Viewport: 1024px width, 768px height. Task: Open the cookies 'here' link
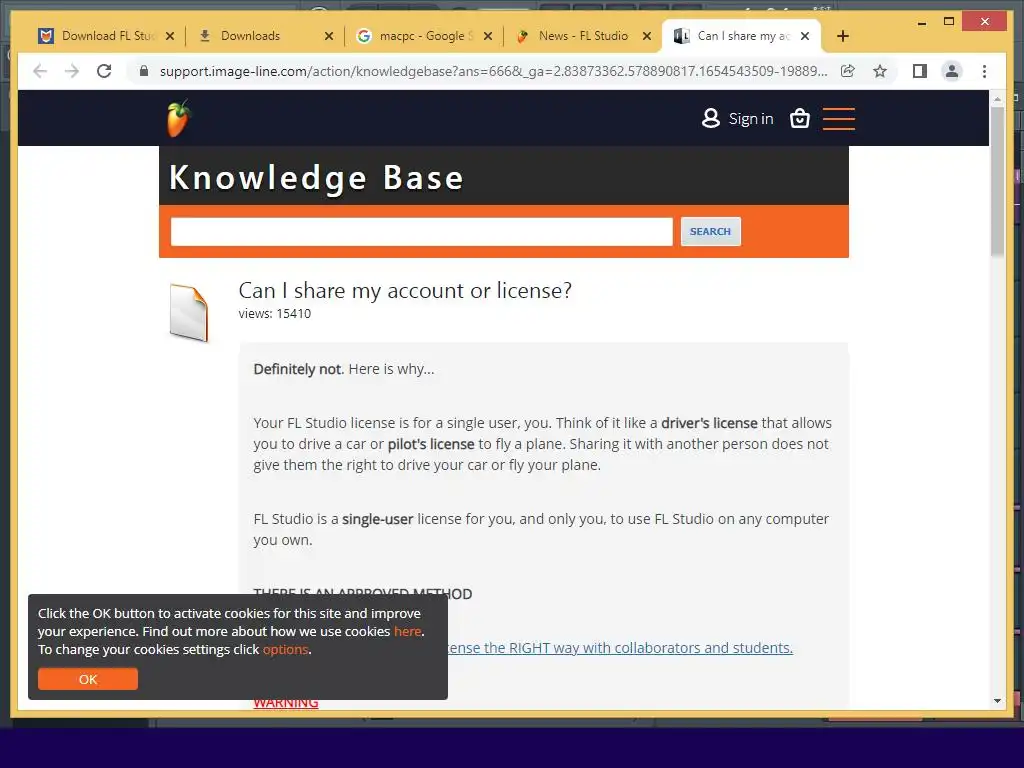(408, 632)
